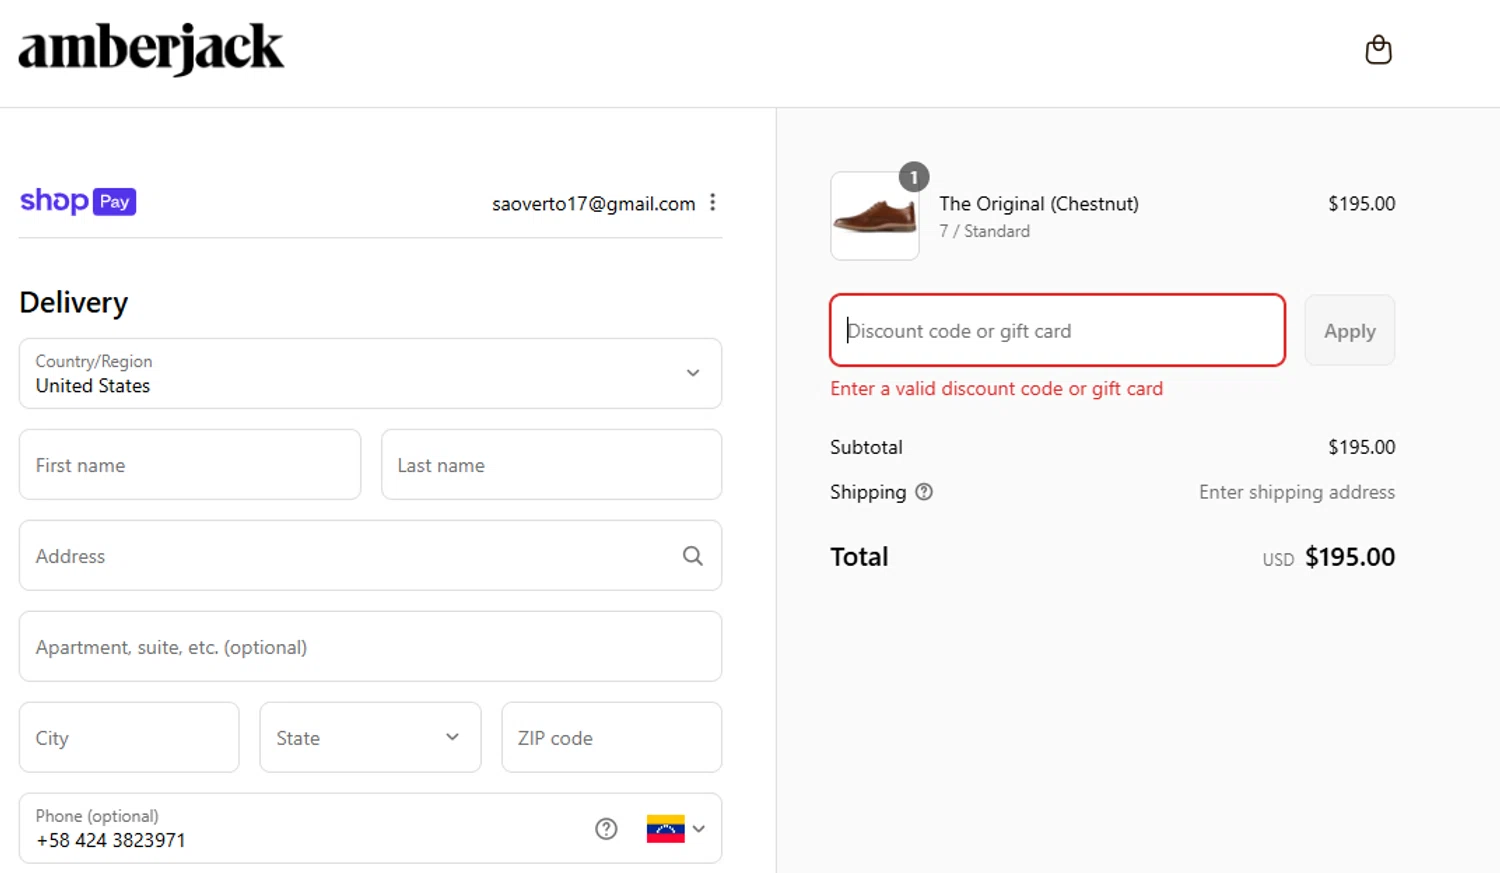Click the invalid discount code error message
The width and height of the screenshot is (1500, 873).
tap(996, 389)
